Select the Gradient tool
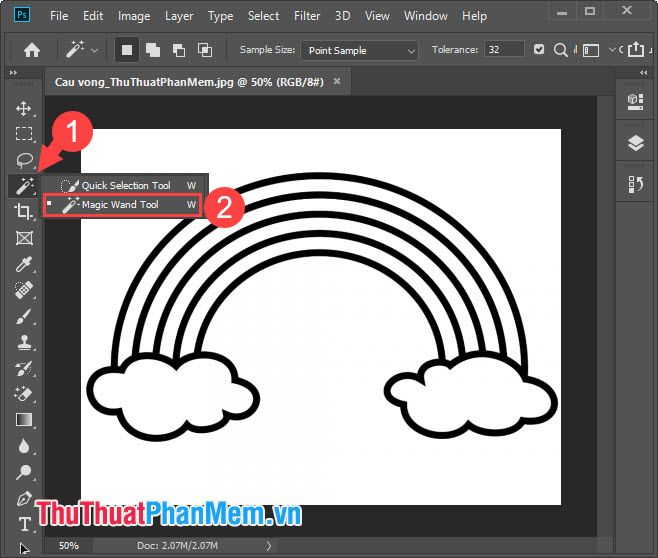The image size is (658, 558). [24, 420]
